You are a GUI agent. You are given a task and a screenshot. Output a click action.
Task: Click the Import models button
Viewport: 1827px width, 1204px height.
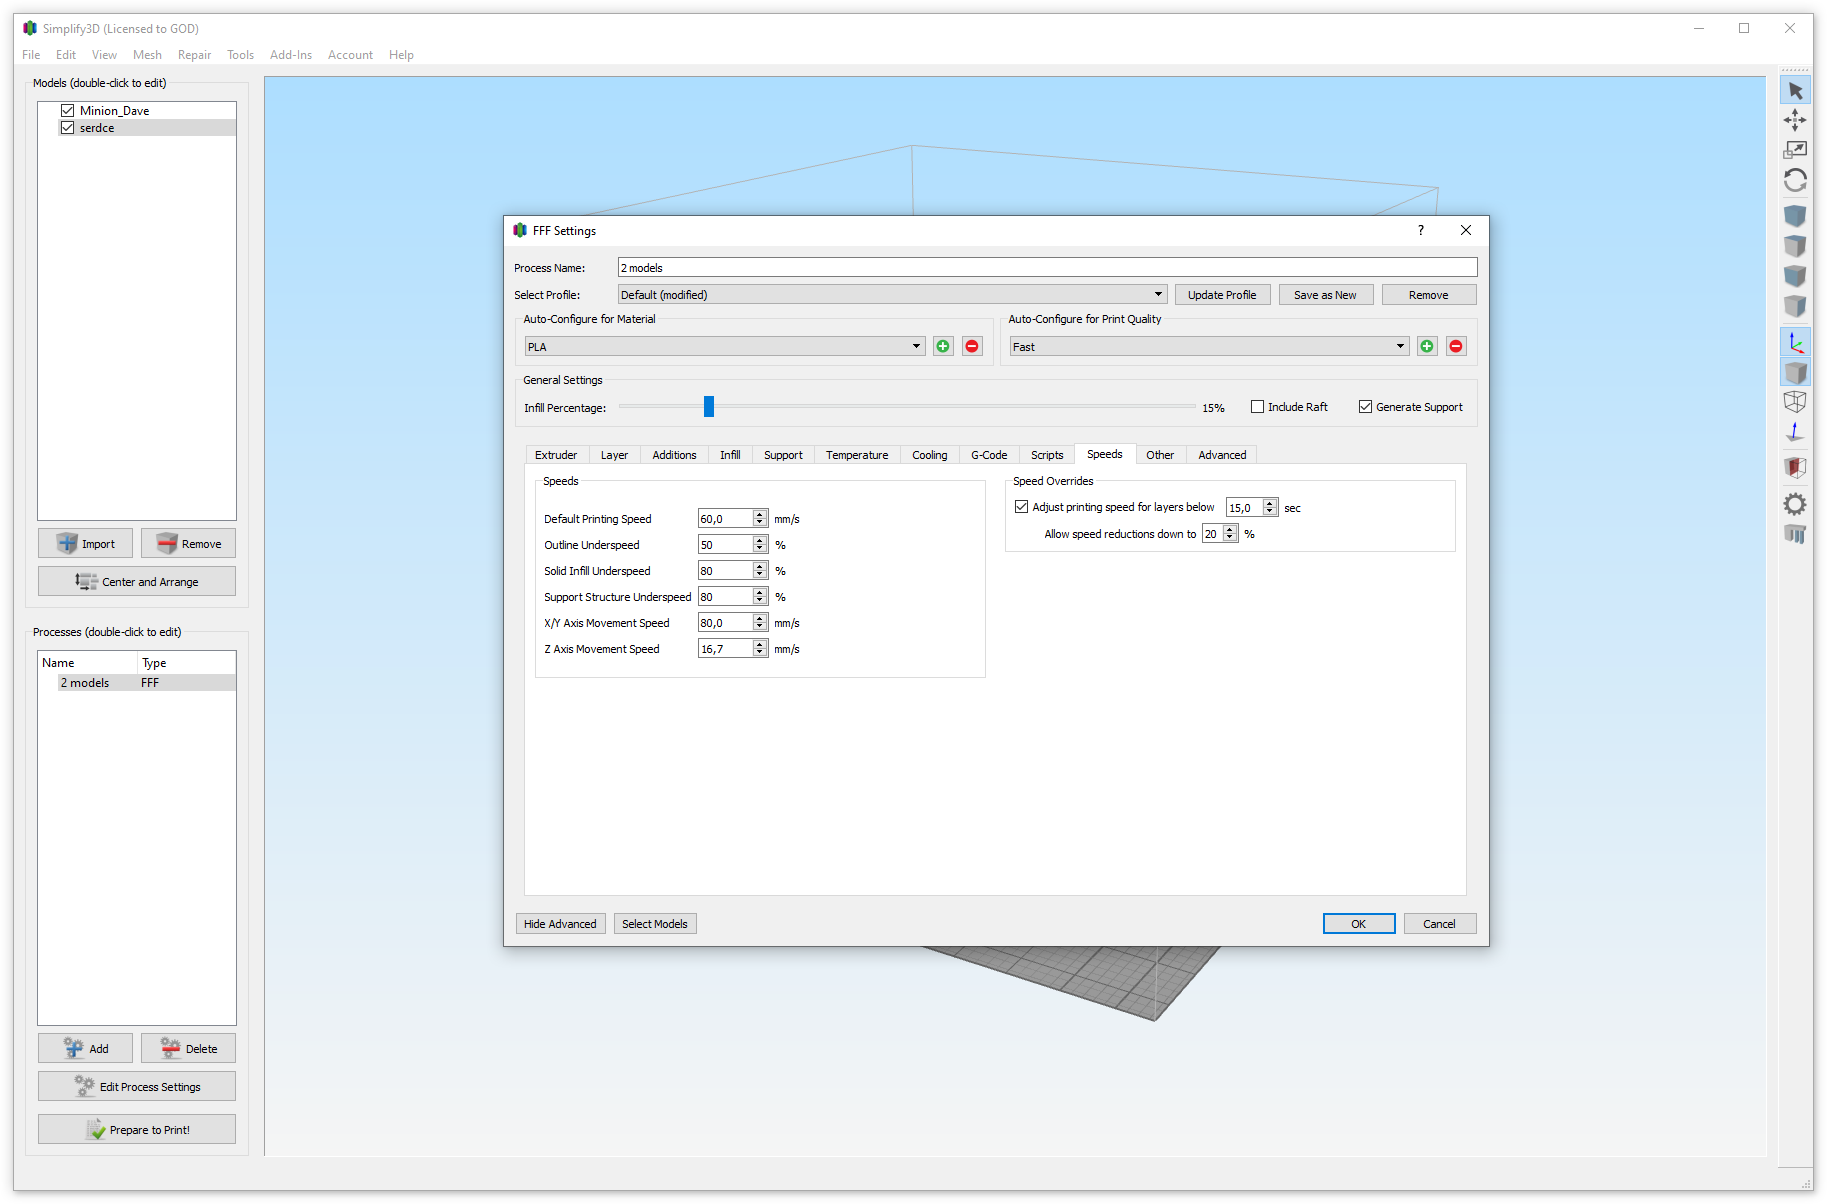(x=85, y=543)
